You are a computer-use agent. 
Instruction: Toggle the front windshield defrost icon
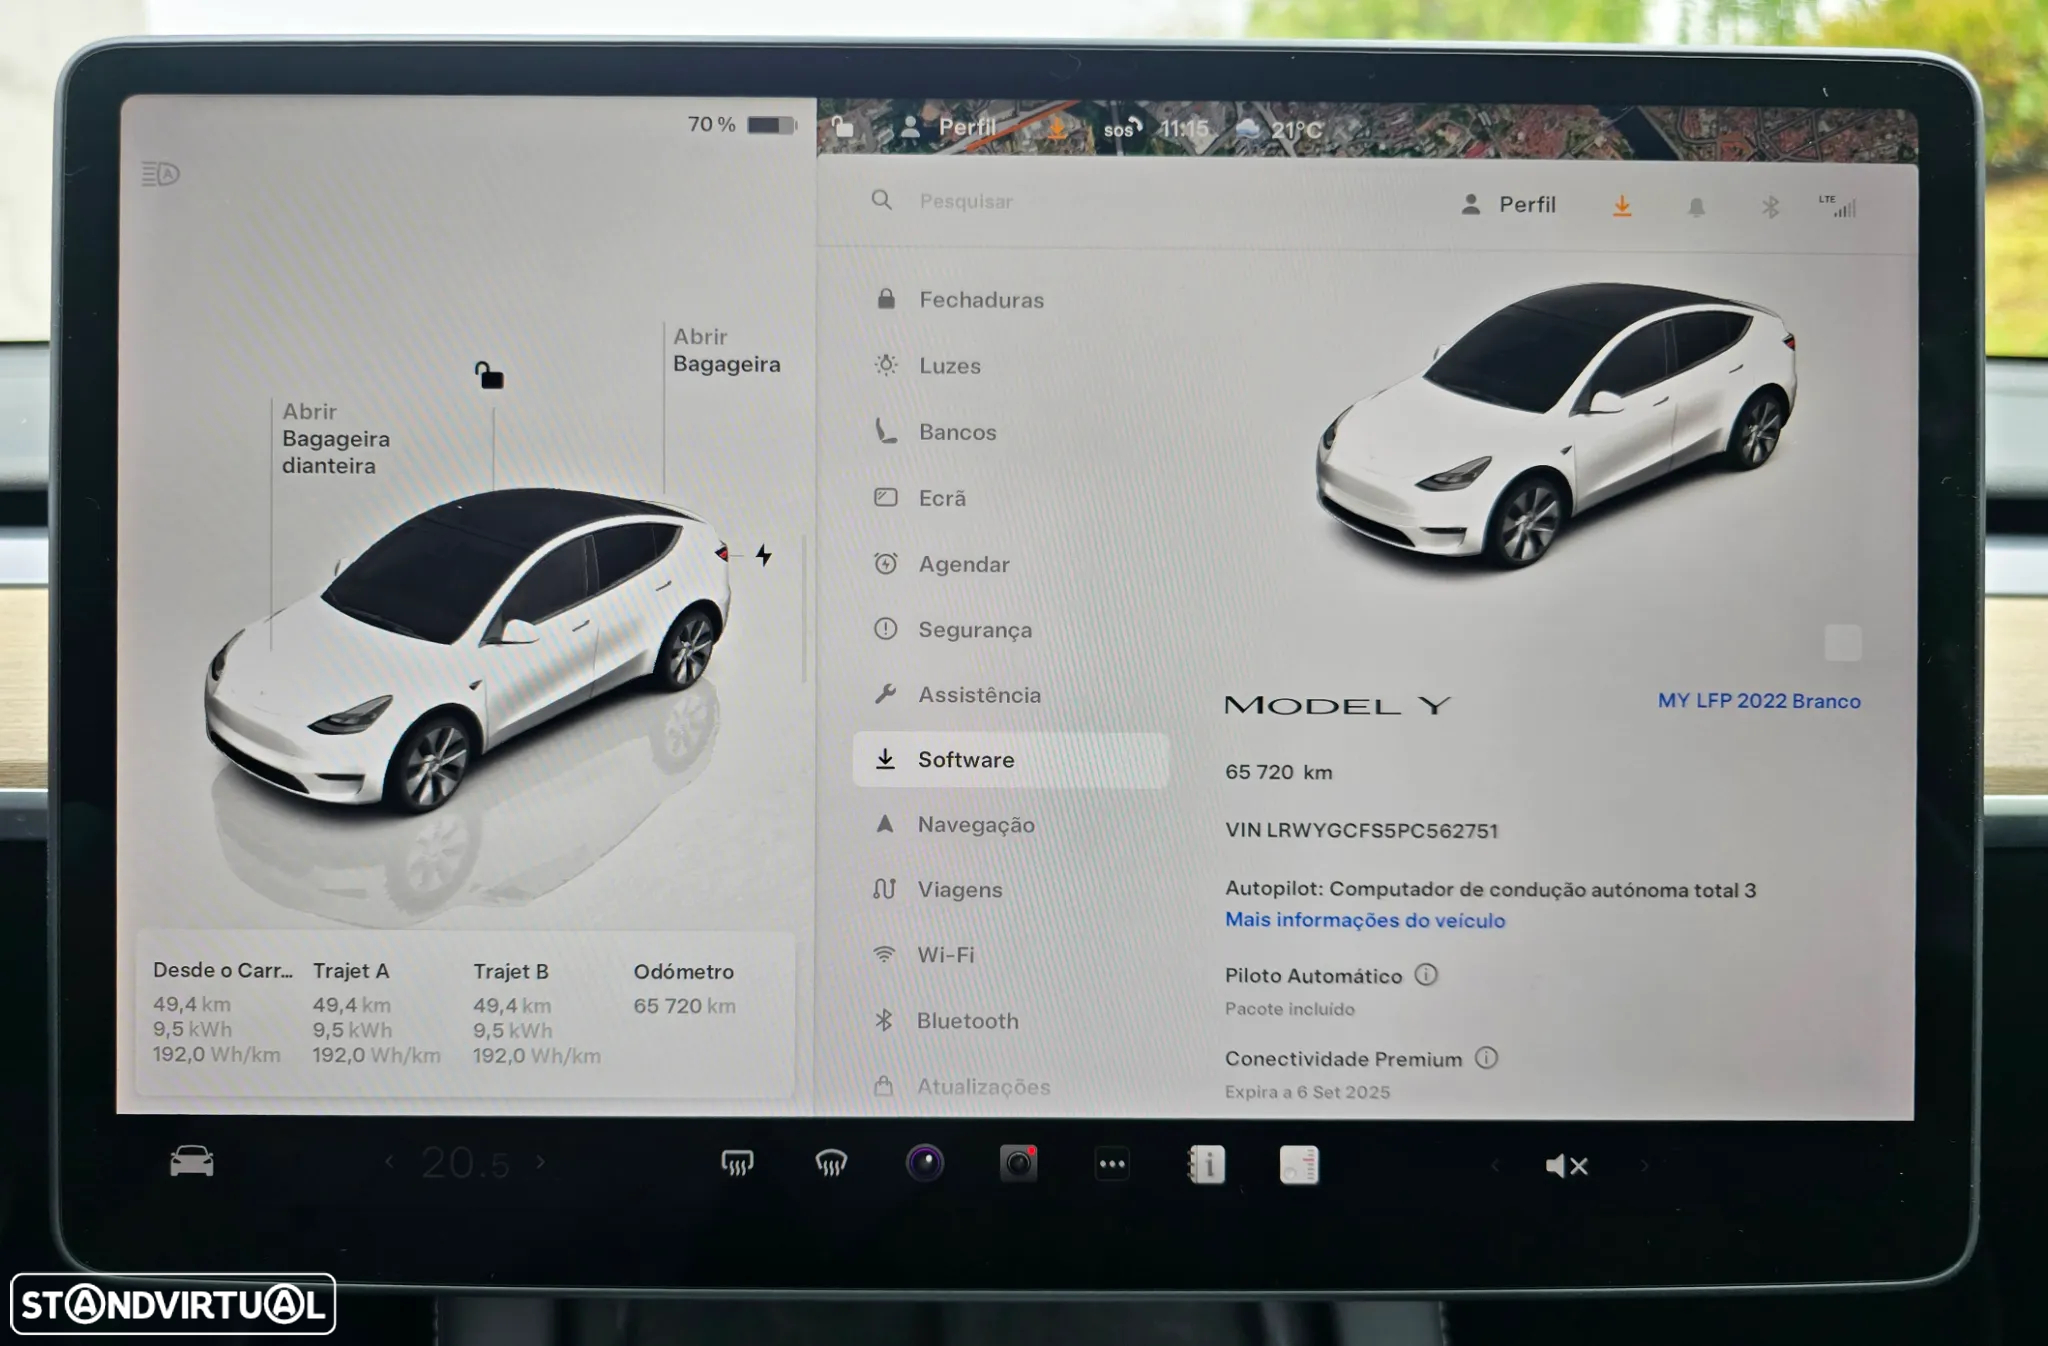(831, 1163)
